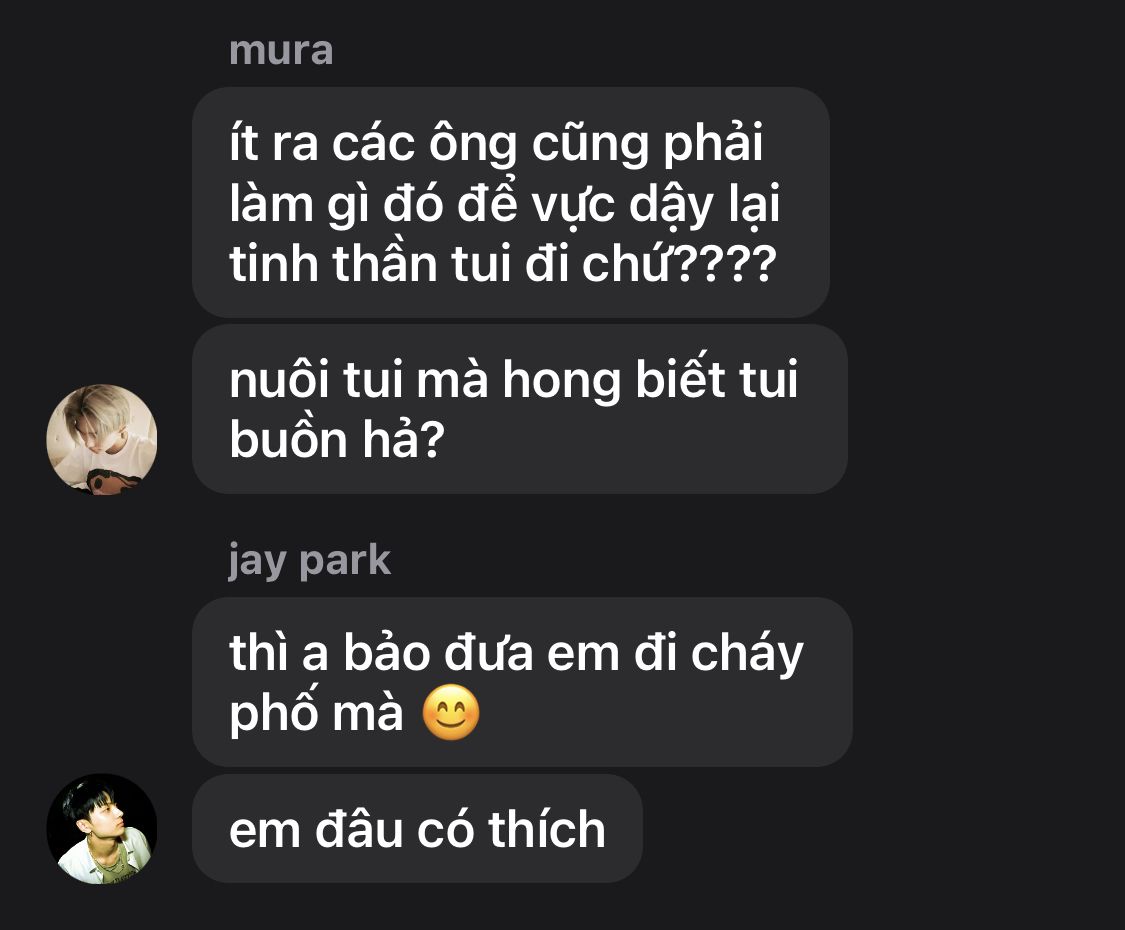Screen dimensions: 1125x930
Task: Open mura's blond-haired profile avatar
Action: [x=102, y=439]
